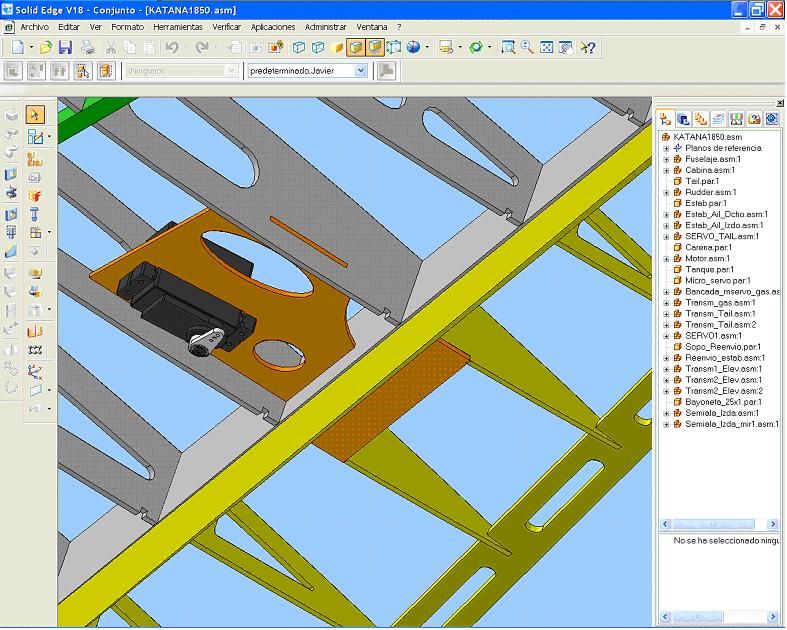Click the Undo arrow icon
Image resolution: width=787 pixels, height=630 pixels.
[x=172, y=47]
